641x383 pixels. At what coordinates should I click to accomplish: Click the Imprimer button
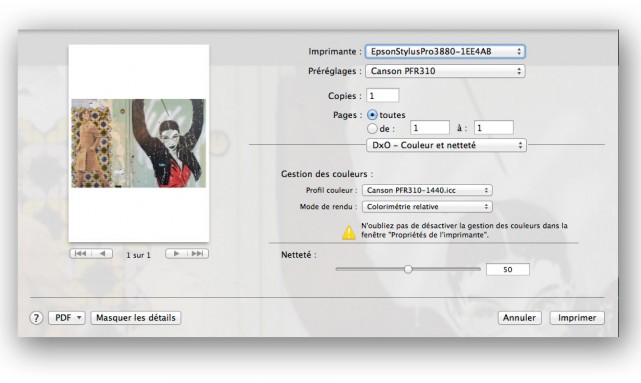point(577,318)
